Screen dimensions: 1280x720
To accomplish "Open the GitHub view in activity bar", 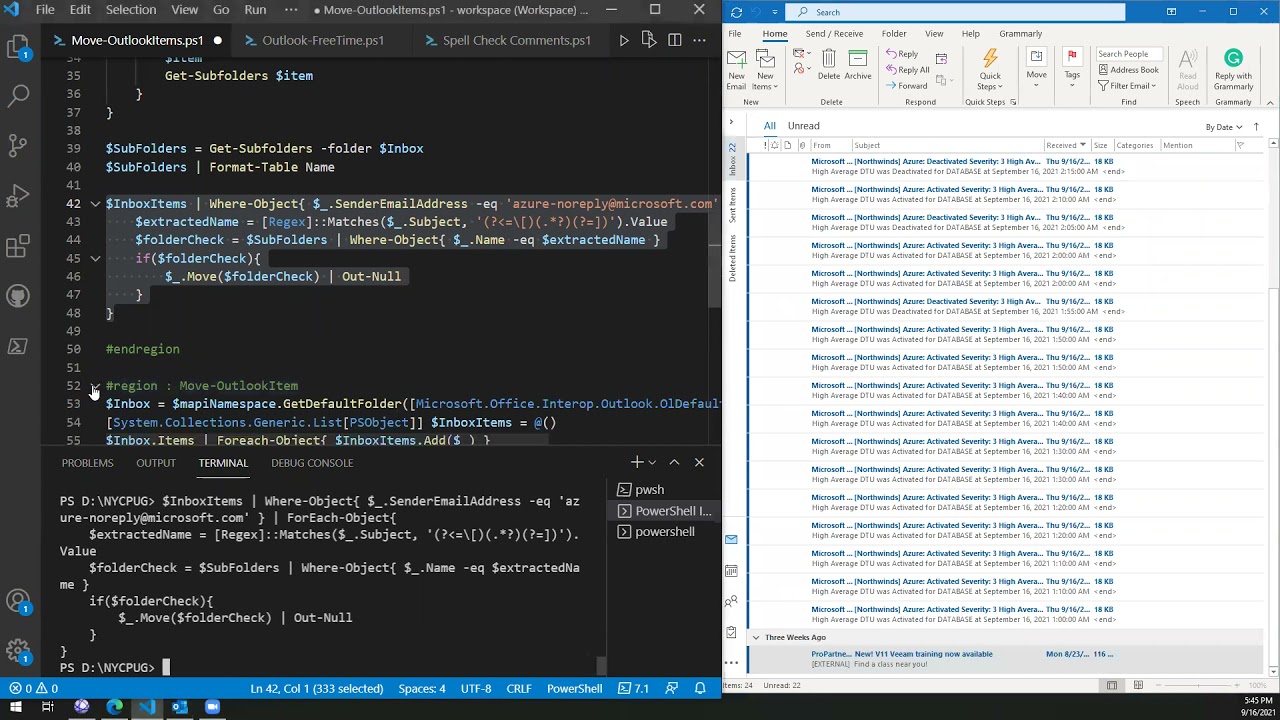I will [x=18, y=296].
